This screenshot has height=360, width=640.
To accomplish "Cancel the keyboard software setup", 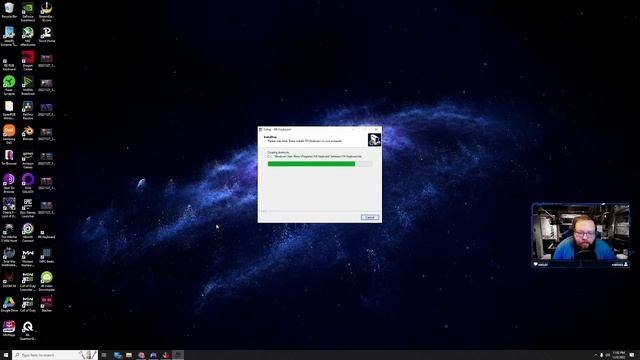I will [370, 217].
